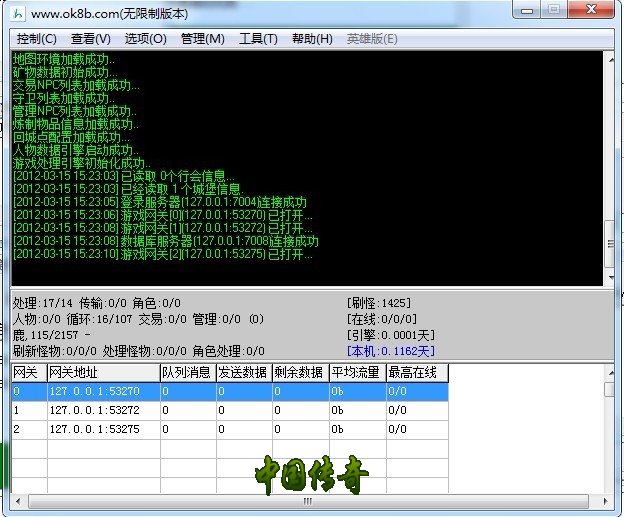The height and width of the screenshot is (517, 624).
Task: Click the 平均流量 column header
Action: (x=357, y=373)
